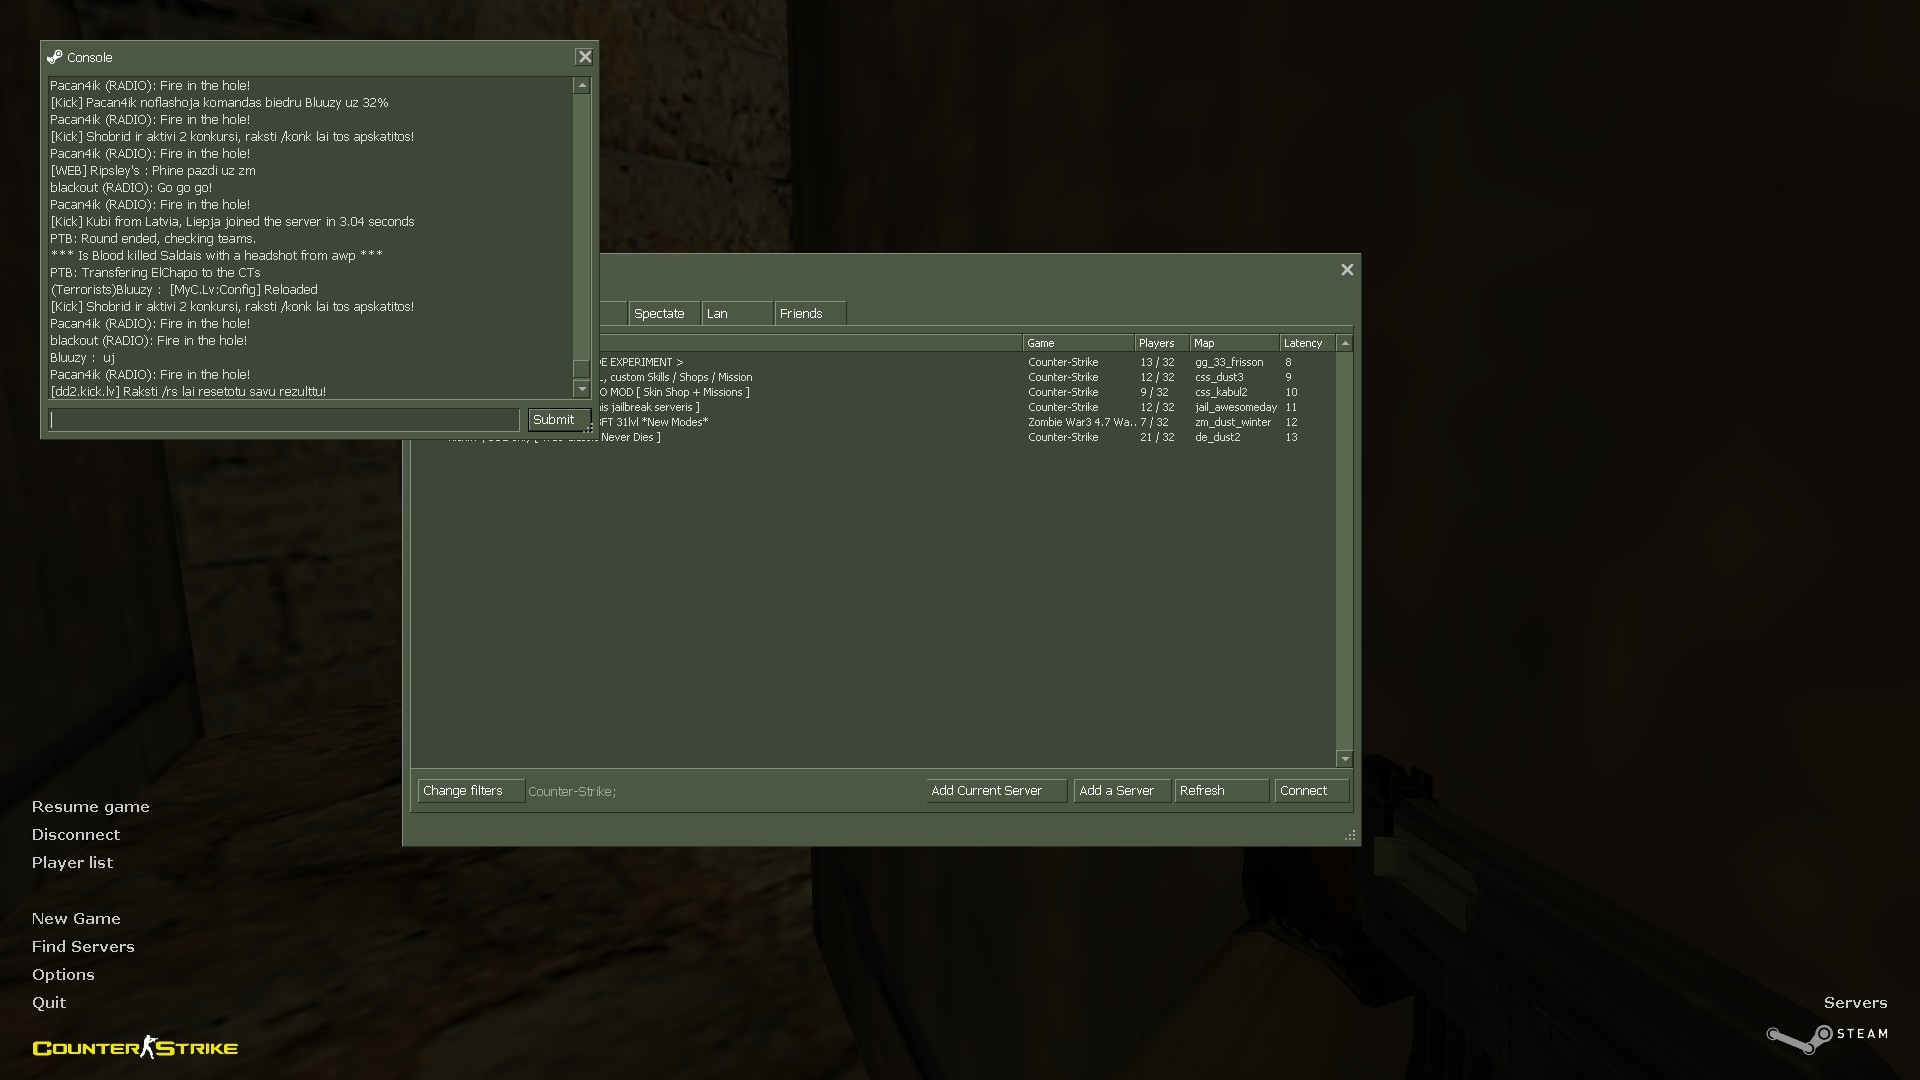Screen dimensions: 1920x1080
Task: Select the de_dust2 server row
Action: tap(875, 437)
